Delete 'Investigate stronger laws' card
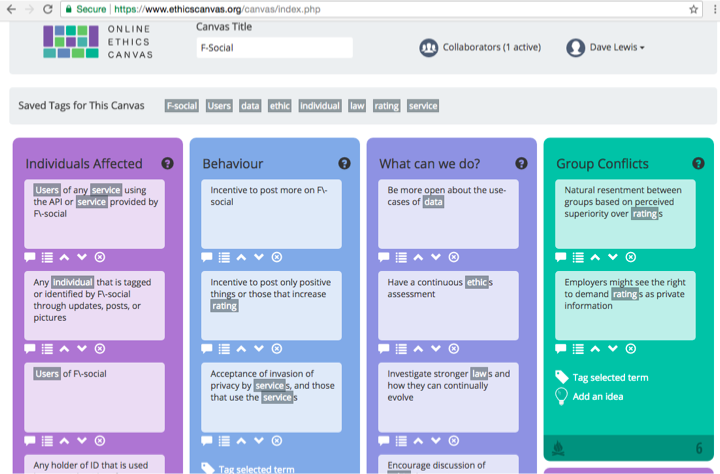 [454, 441]
